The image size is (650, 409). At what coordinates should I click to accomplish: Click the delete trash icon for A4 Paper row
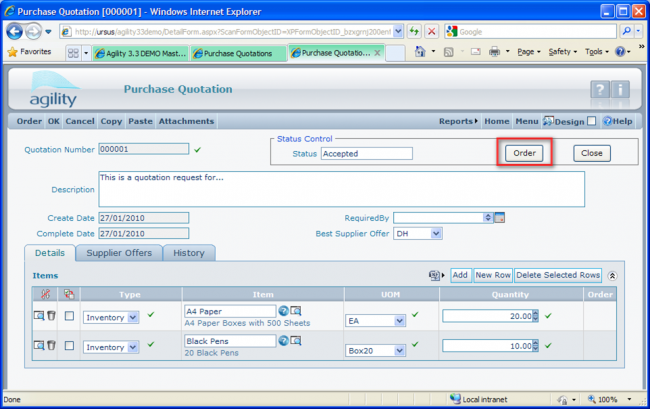(51, 316)
